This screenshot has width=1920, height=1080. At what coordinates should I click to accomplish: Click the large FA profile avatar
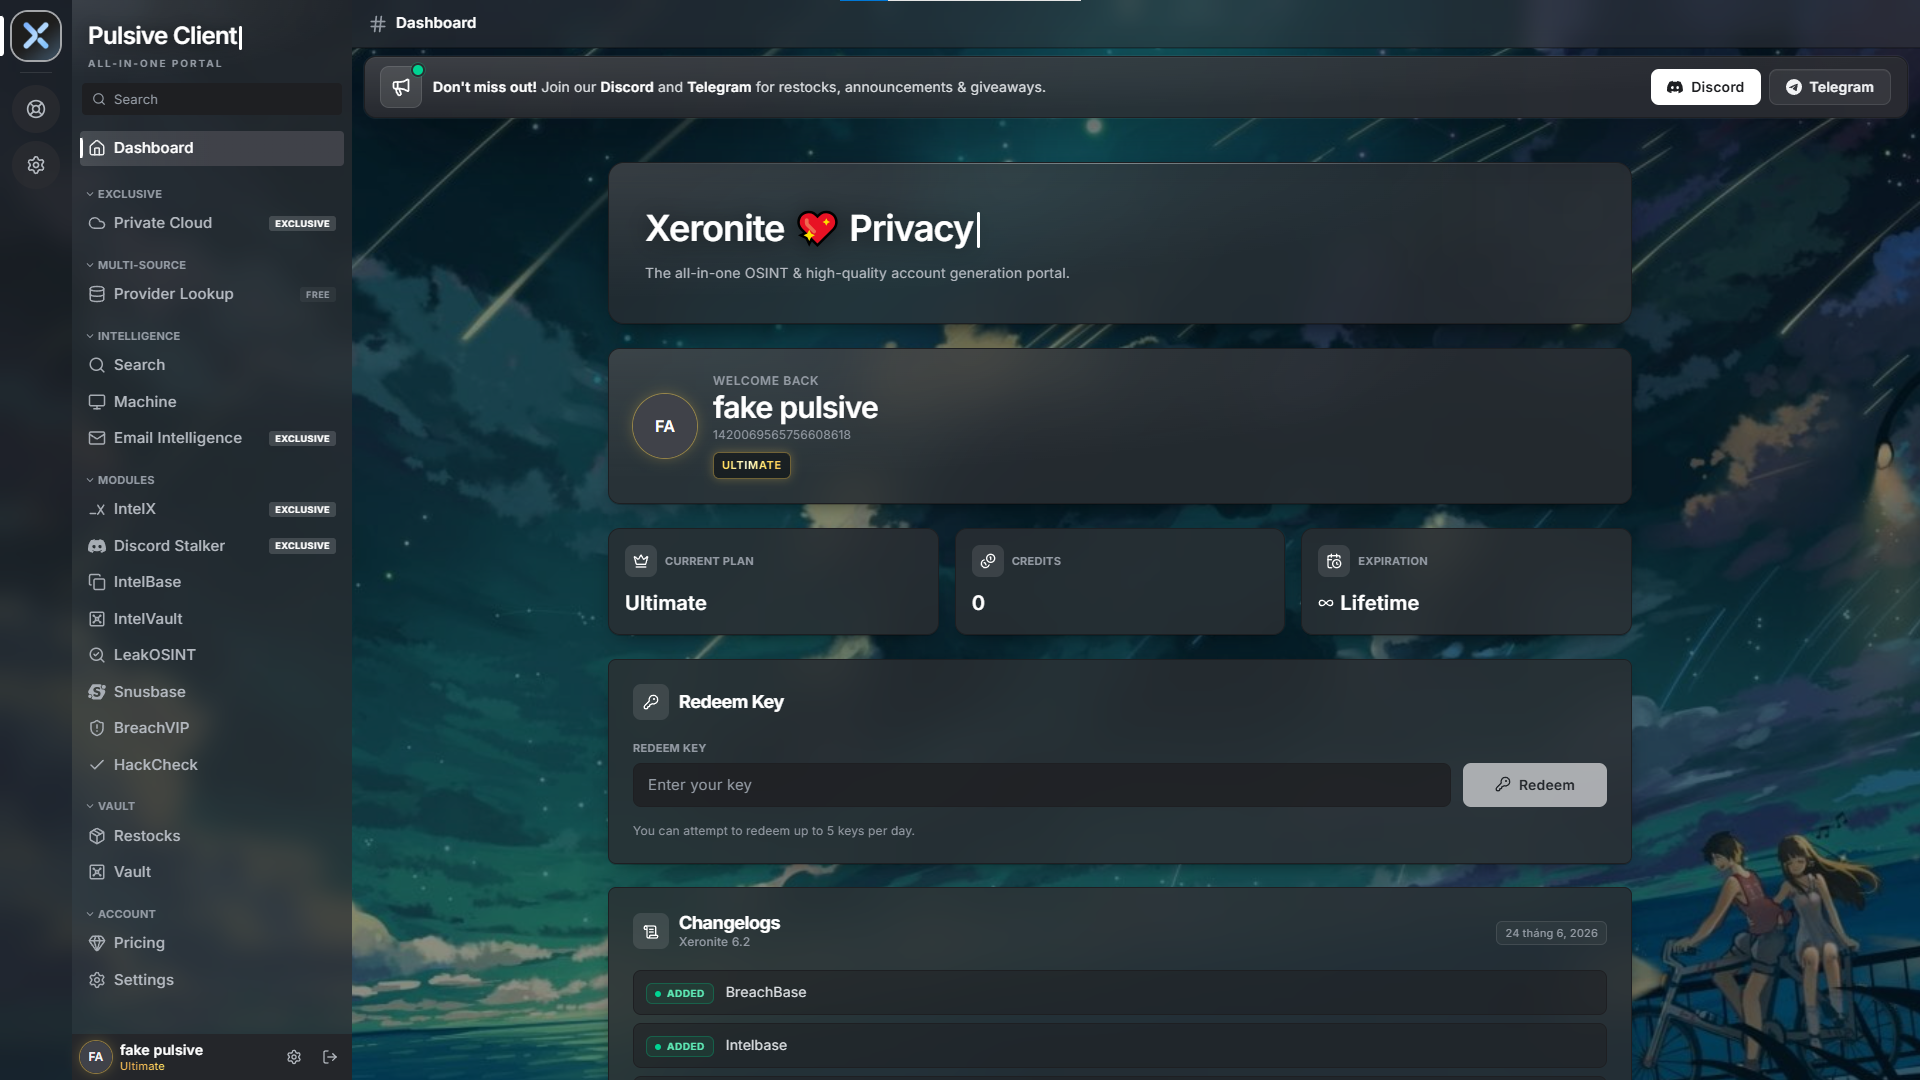665,426
